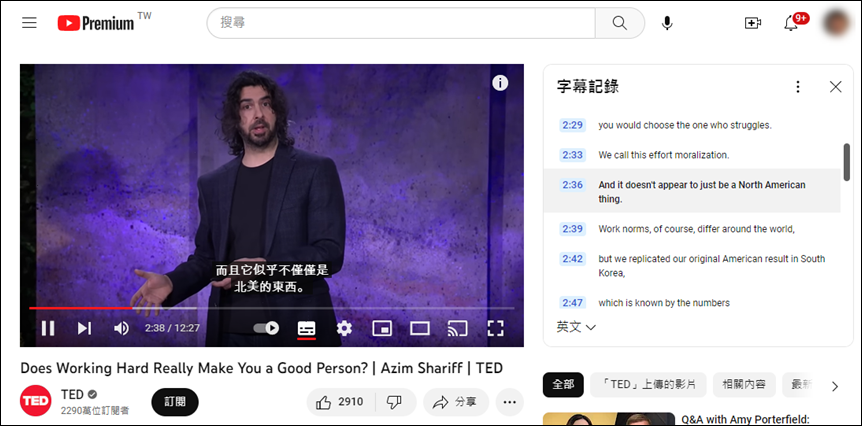This screenshot has width=862, height=426.
Task: Select highlighted 2:36 North American line
Action: [692, 191]
